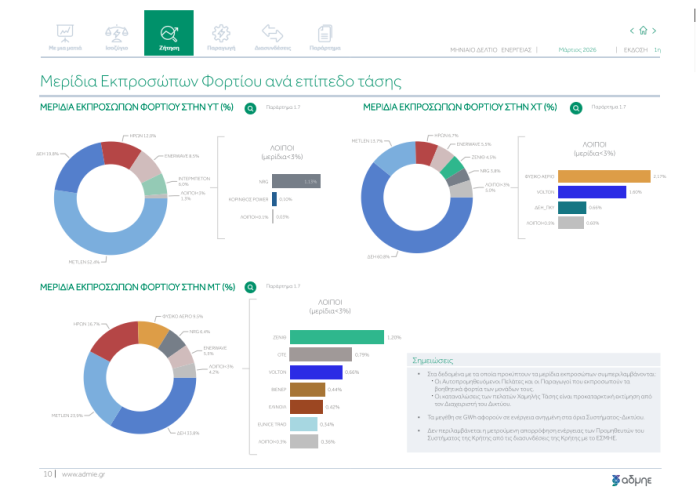Click magnifier icon next to ΜΤ chart title

(x=252, y=287)
